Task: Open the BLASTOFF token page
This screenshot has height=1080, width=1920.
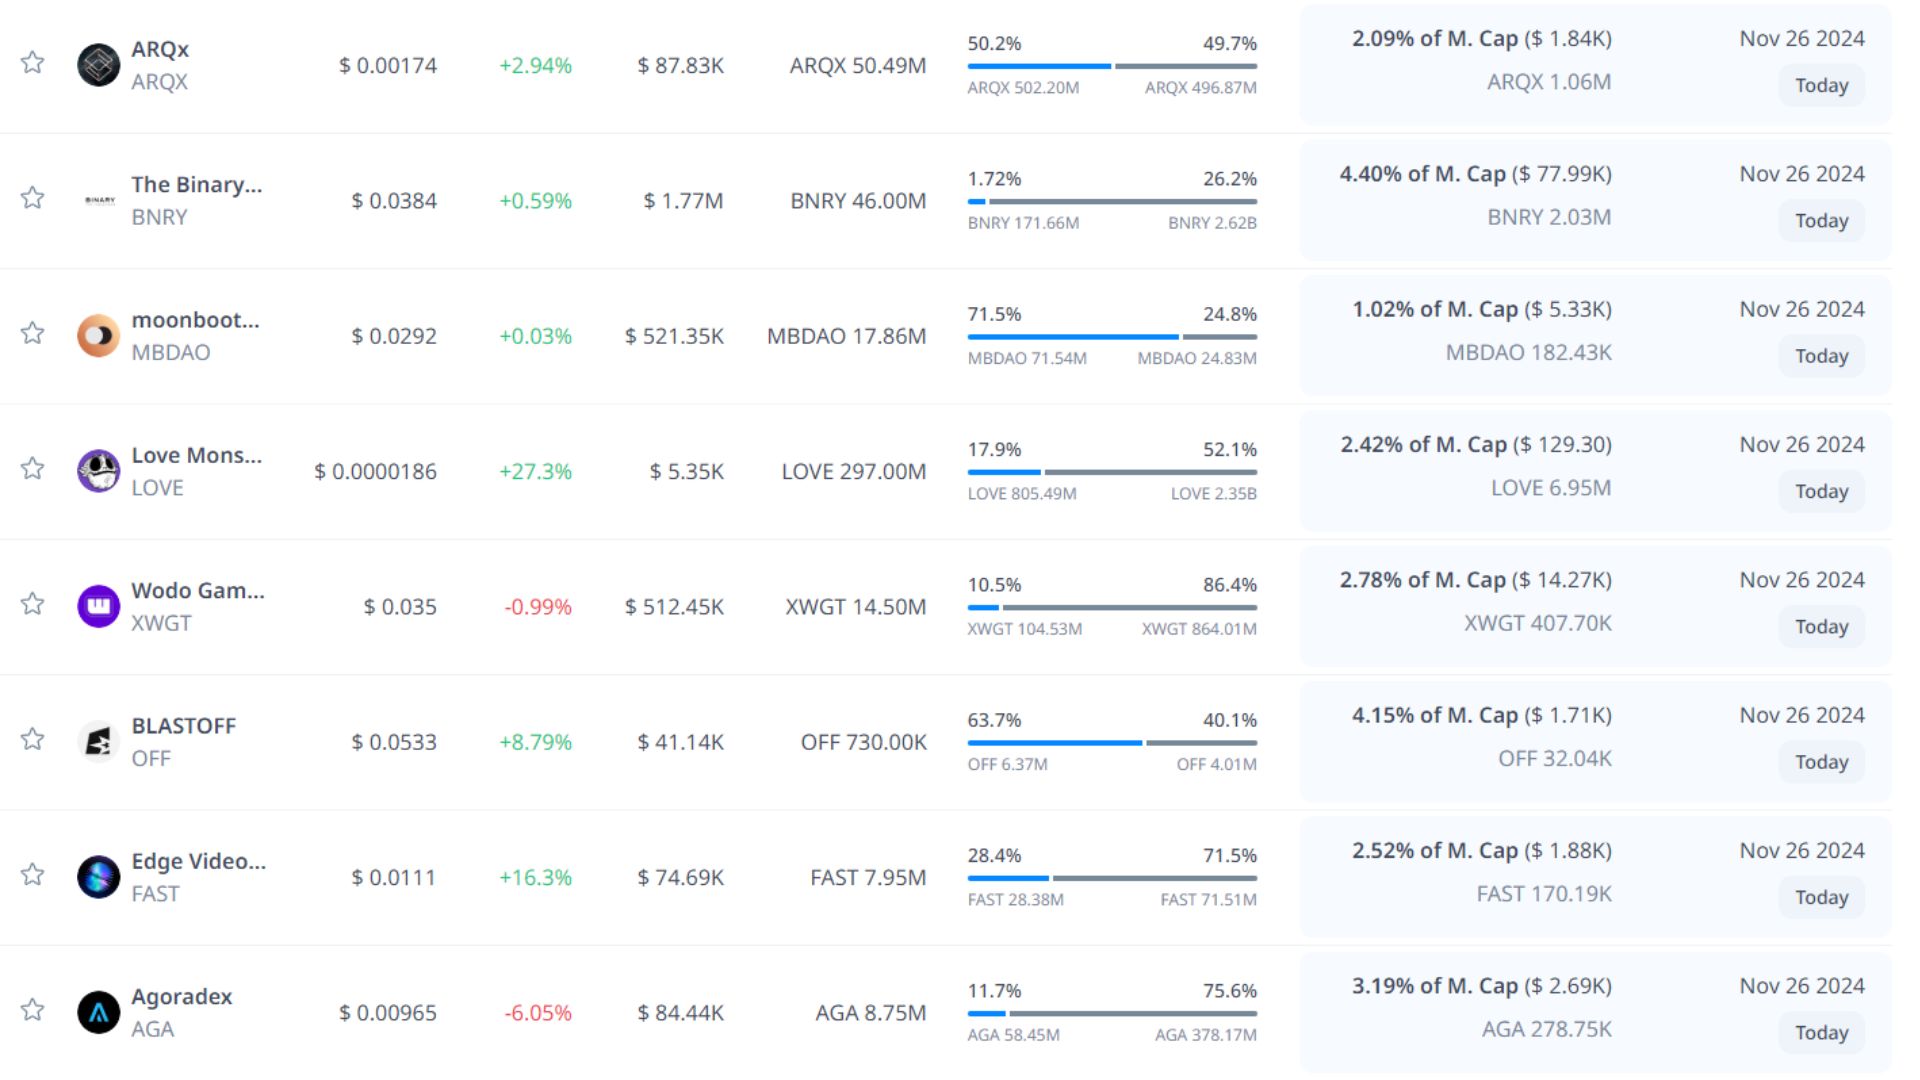Action: pos(184,726)
